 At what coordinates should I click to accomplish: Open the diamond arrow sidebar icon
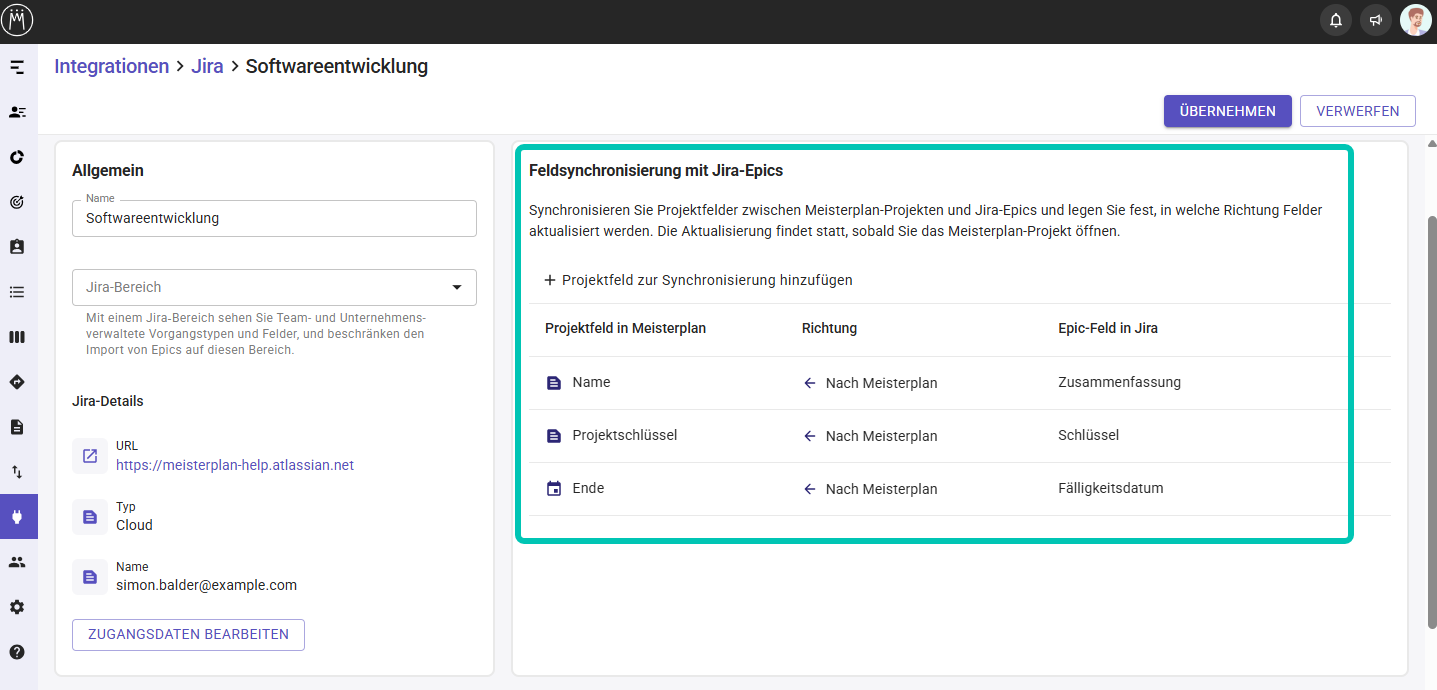click(x=17, y=382)
